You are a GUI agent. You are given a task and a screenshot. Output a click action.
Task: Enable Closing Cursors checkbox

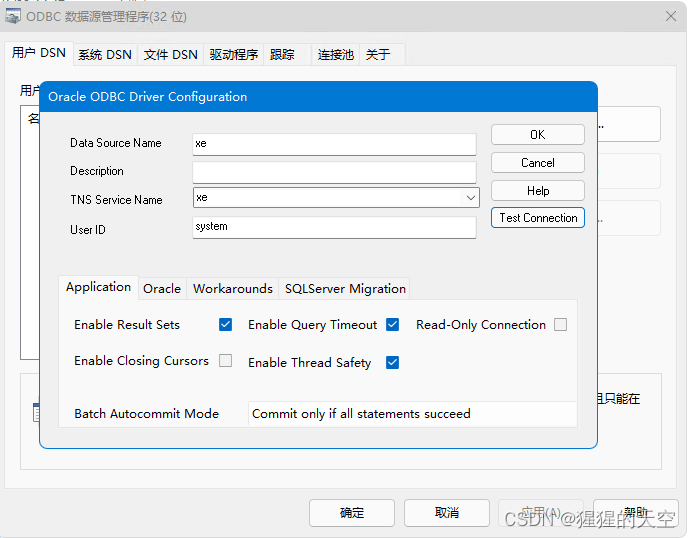coord(225,361)
